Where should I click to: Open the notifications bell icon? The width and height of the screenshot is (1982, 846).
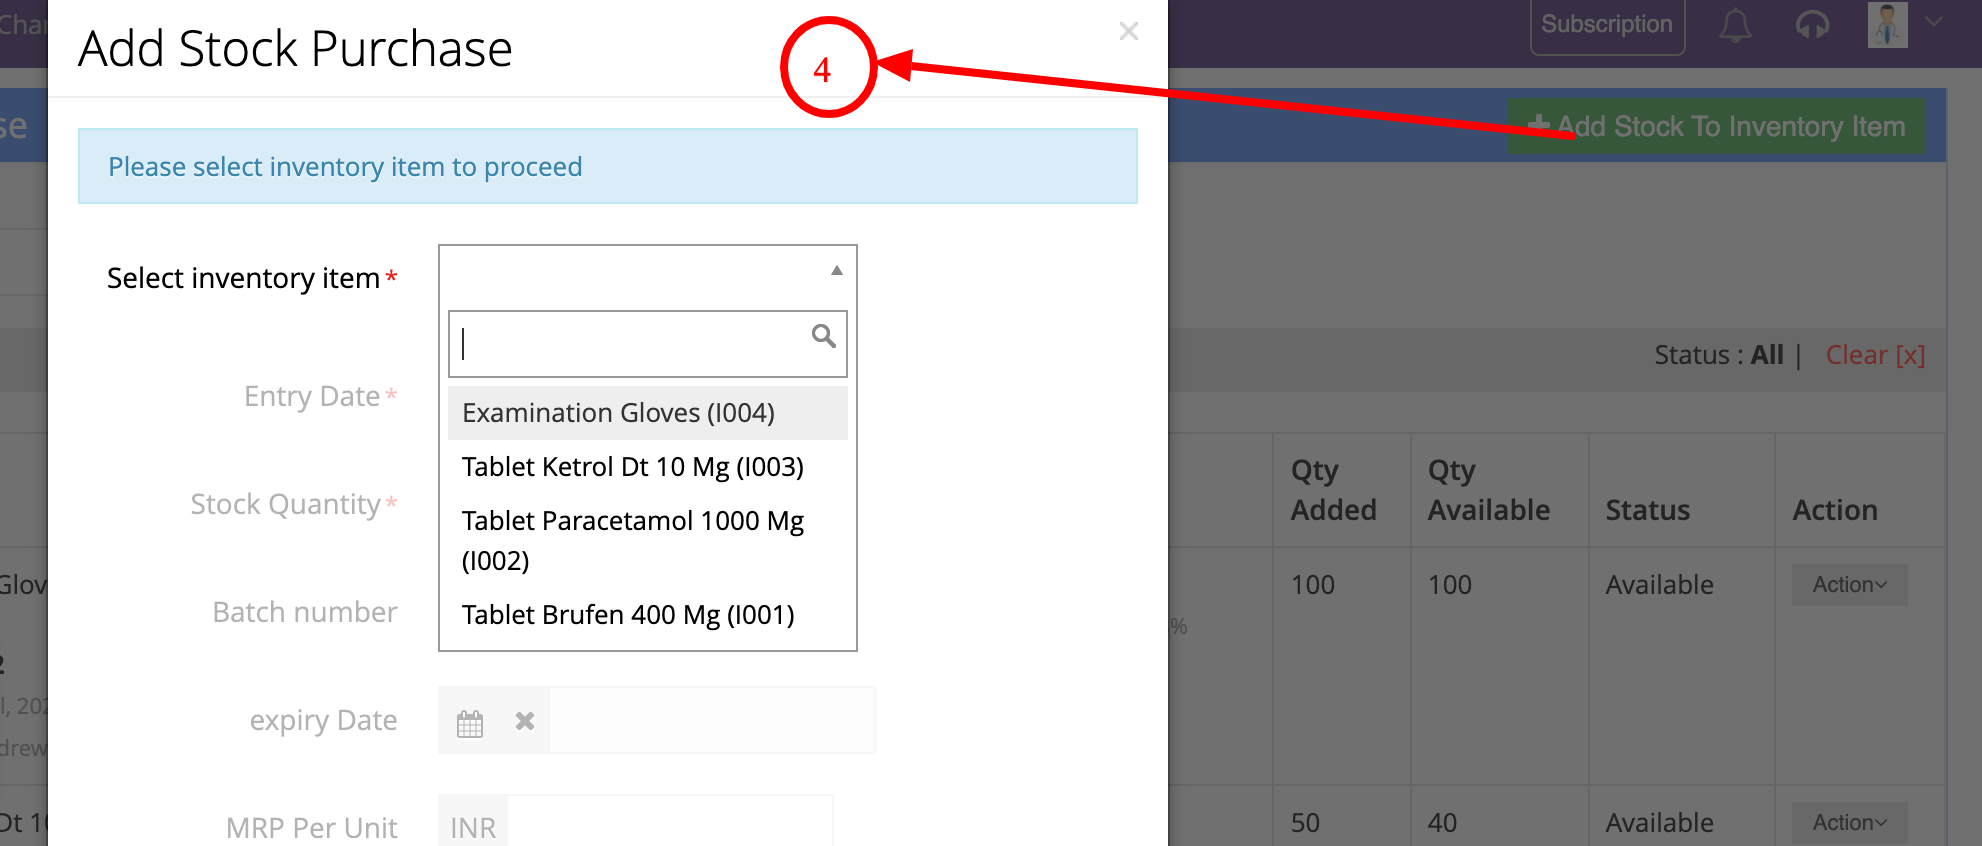pos(1735,25)
